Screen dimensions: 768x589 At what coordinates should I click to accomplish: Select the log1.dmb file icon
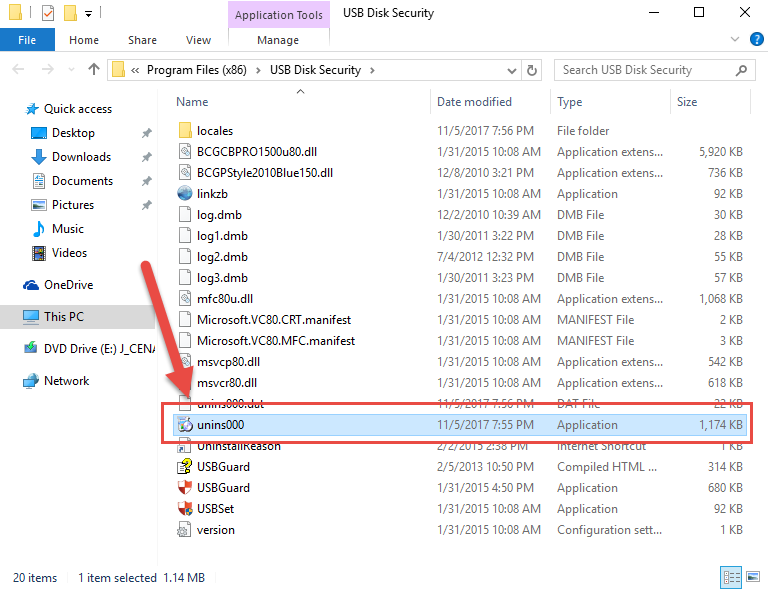click(185, 236)
